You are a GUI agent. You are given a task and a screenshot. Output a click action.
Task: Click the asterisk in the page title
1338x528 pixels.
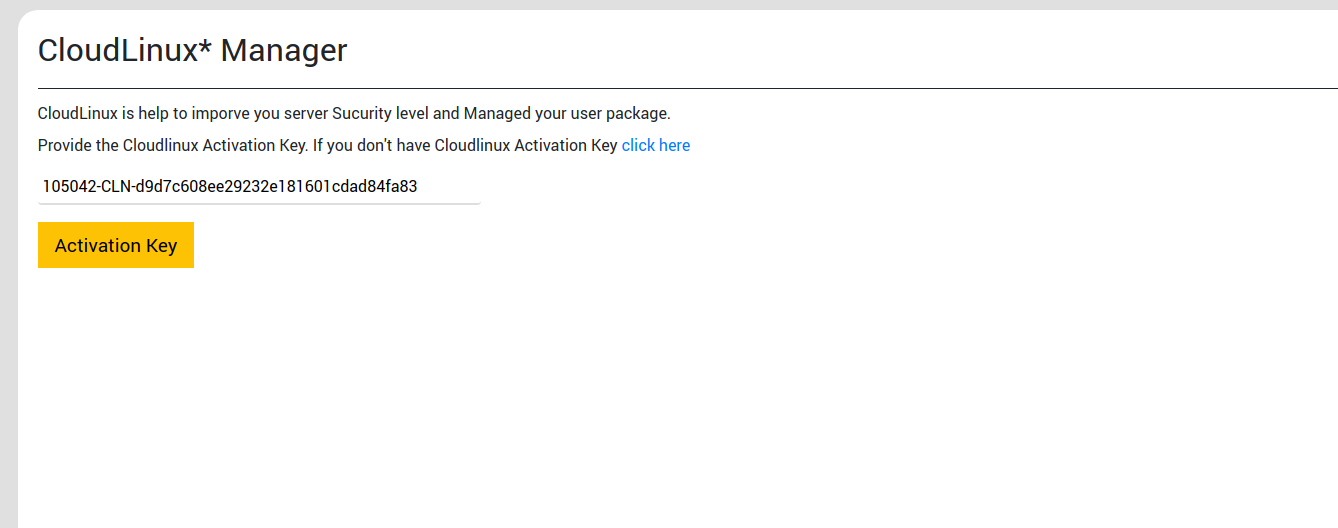[206, 44]
